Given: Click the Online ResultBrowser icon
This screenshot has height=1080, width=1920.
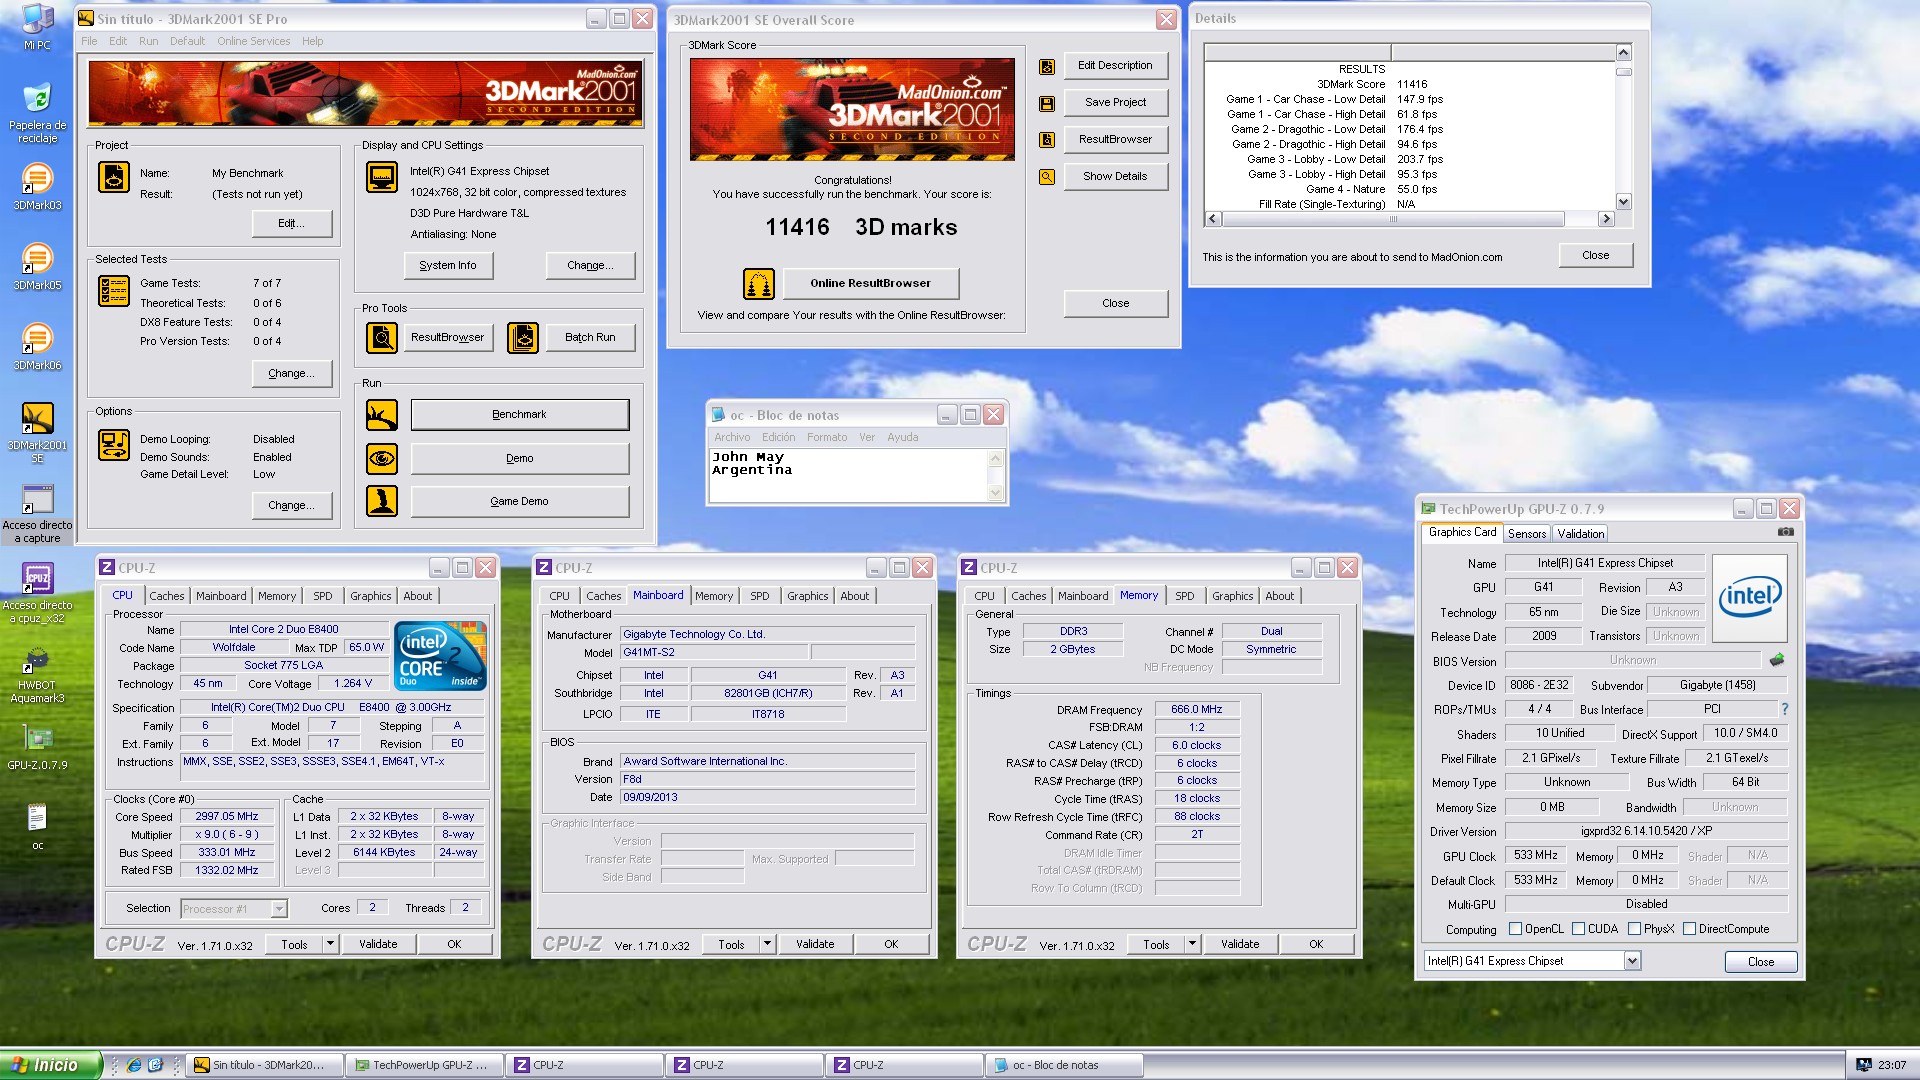Looking at the screenshot, I should pos(759,284).
